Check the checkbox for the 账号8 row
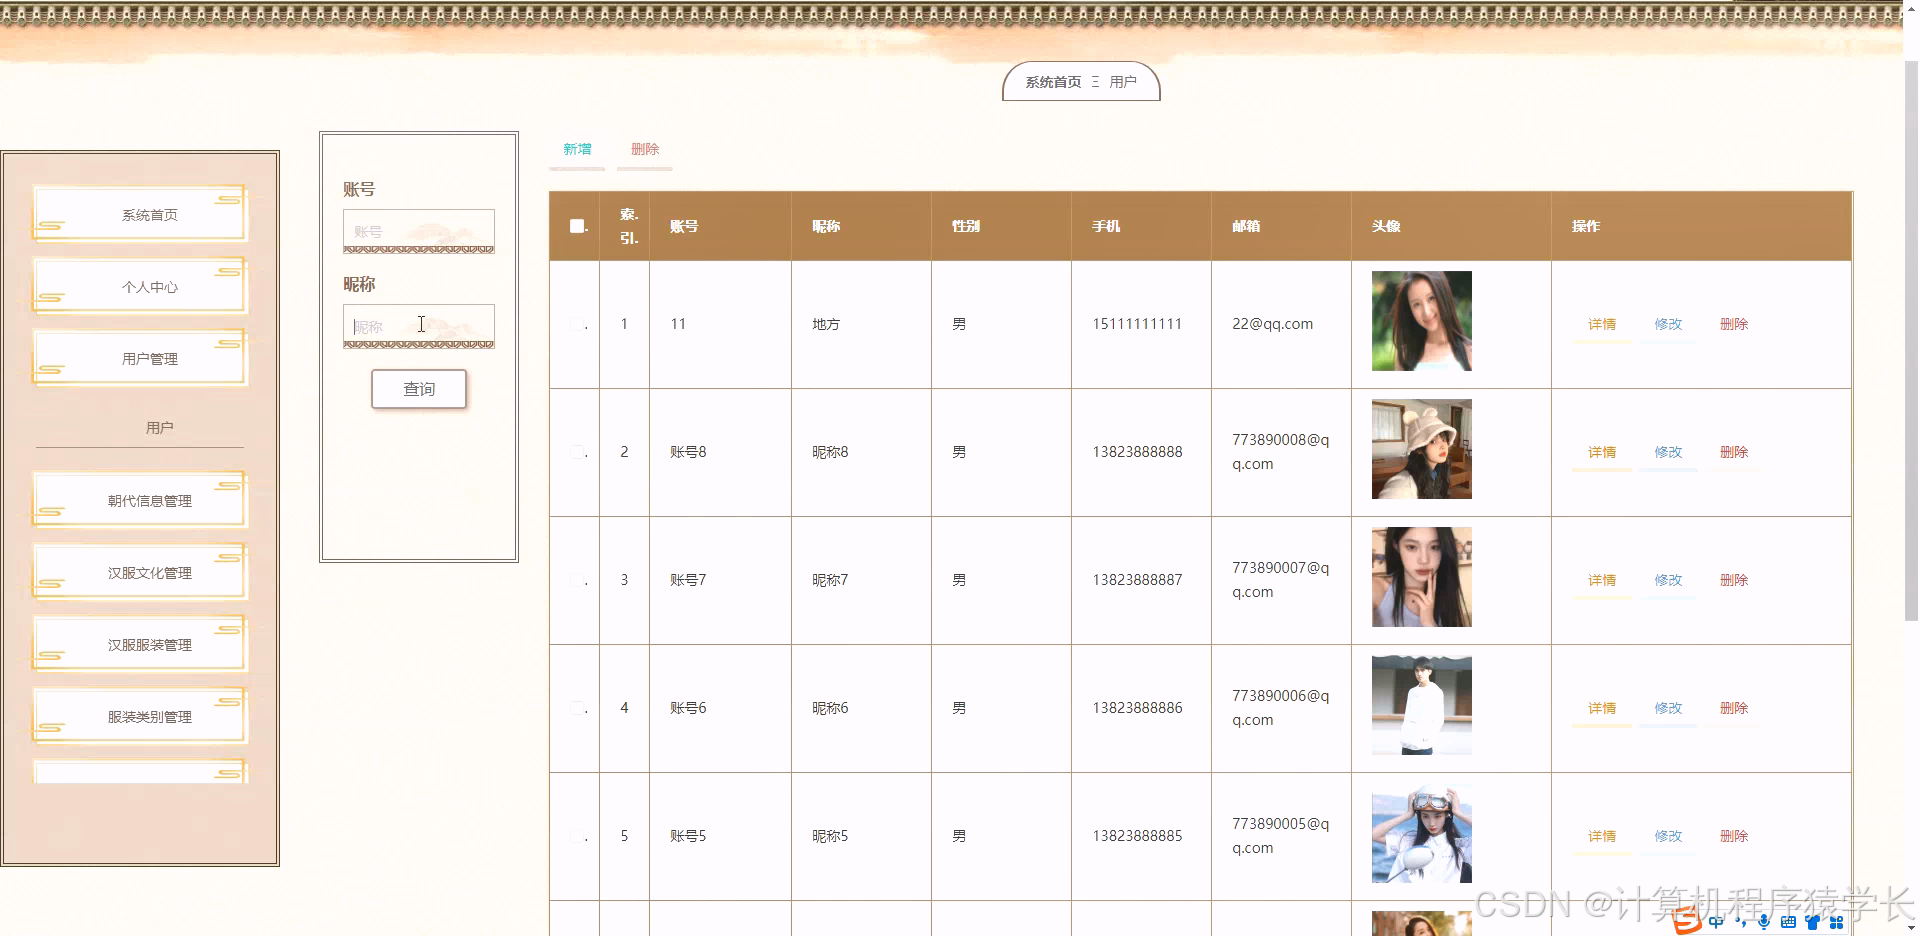This screenshot has width=1920, height=936. pyautogui.click(x=577, y=452)
